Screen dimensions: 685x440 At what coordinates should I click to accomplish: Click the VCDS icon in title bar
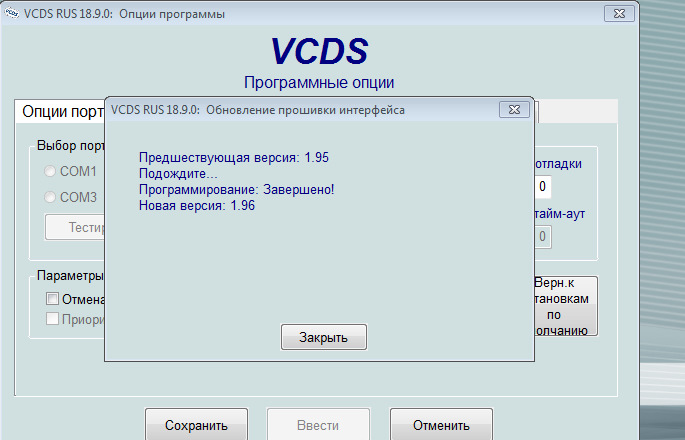[x=12, y=14]
